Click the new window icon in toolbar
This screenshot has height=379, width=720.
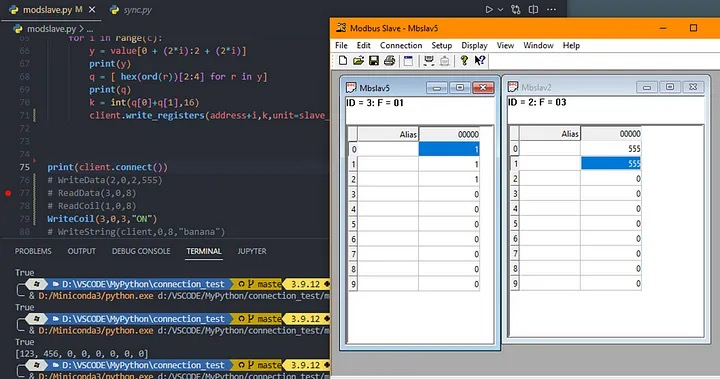[x=408, y=61]
